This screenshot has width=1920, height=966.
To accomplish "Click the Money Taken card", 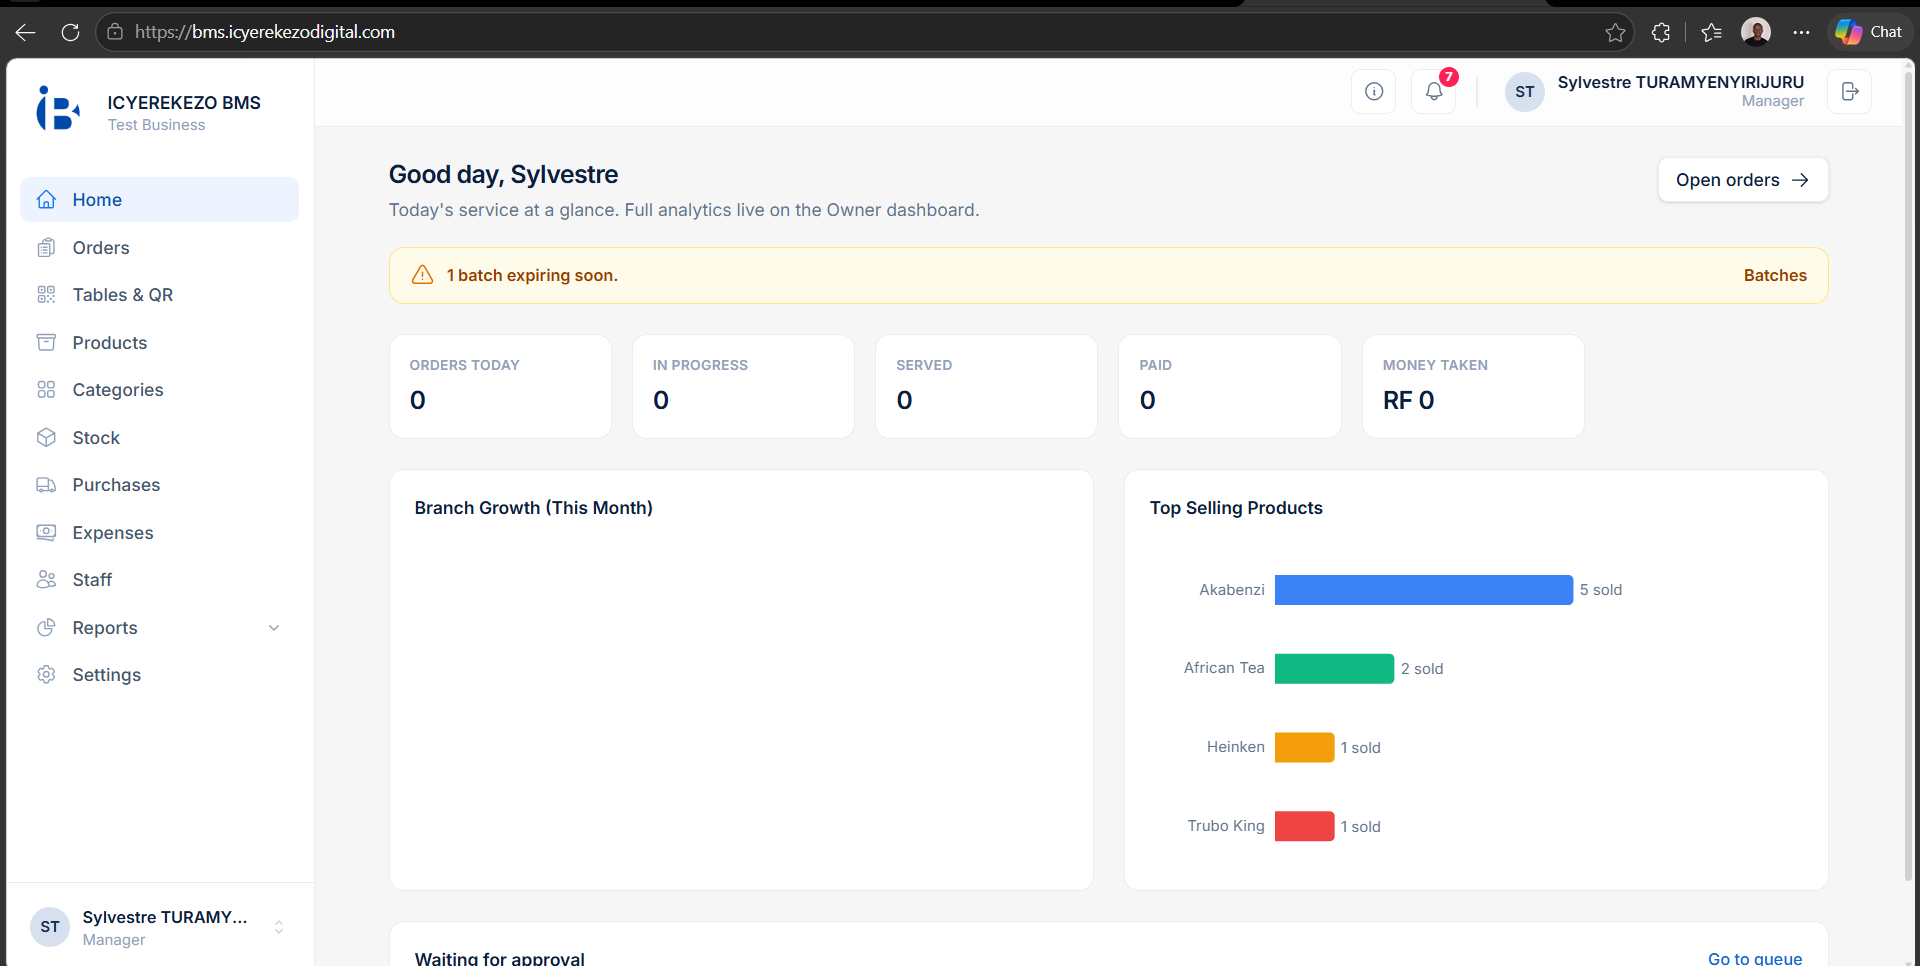I will 1473,386.
